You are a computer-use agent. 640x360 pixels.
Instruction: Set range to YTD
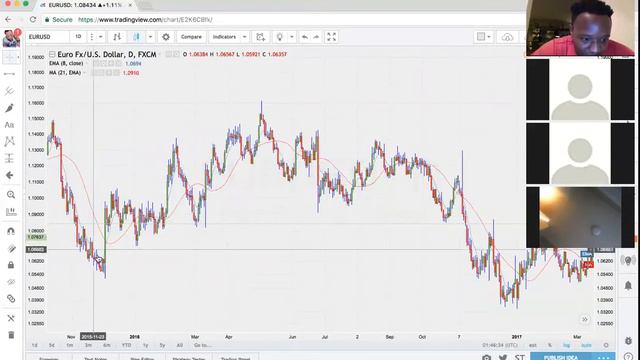click(126, 345)
